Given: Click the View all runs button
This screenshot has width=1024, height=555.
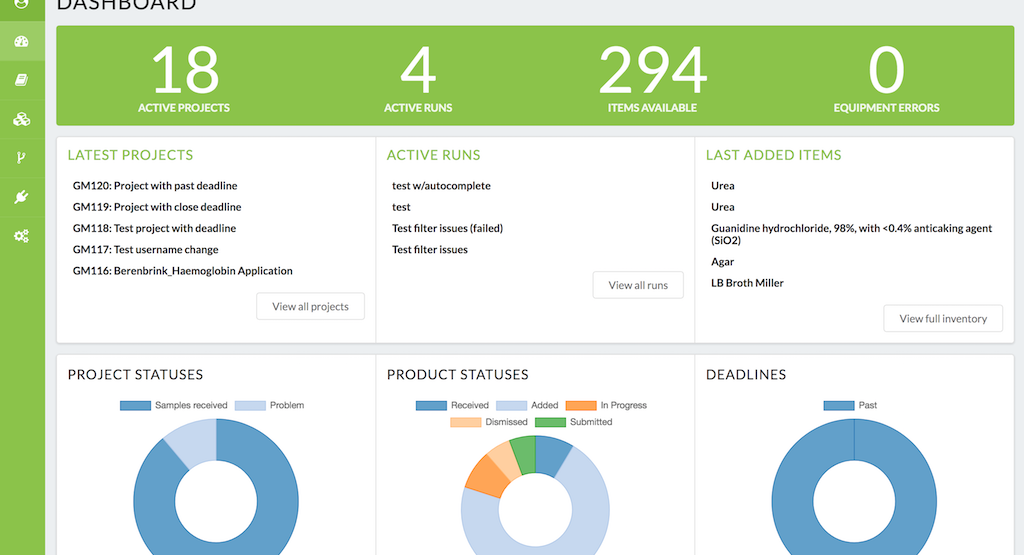Looking at the screenshot, I should (x=637, y=285).
